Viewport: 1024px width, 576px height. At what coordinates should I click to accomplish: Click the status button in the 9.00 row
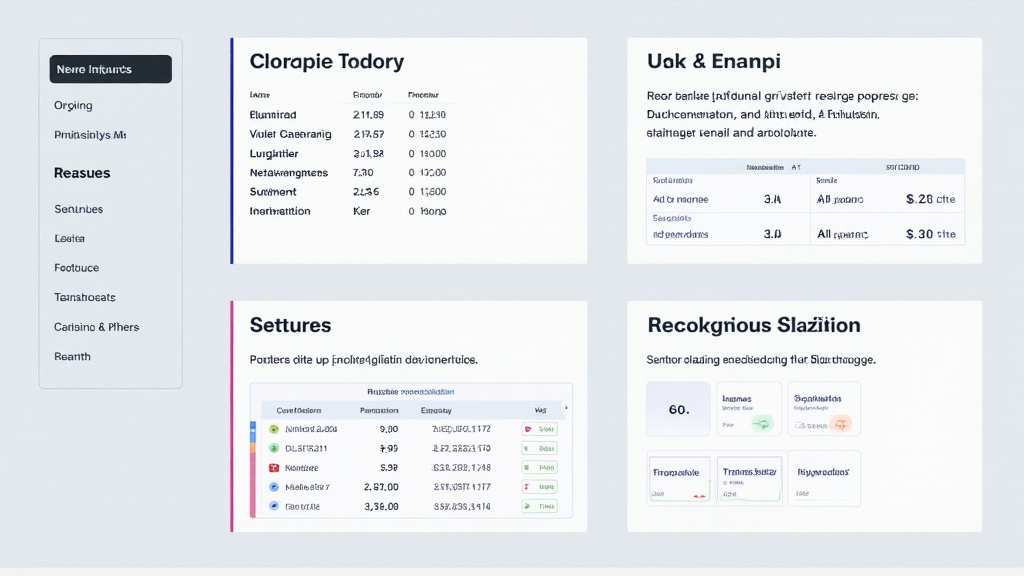coord(540,429)
